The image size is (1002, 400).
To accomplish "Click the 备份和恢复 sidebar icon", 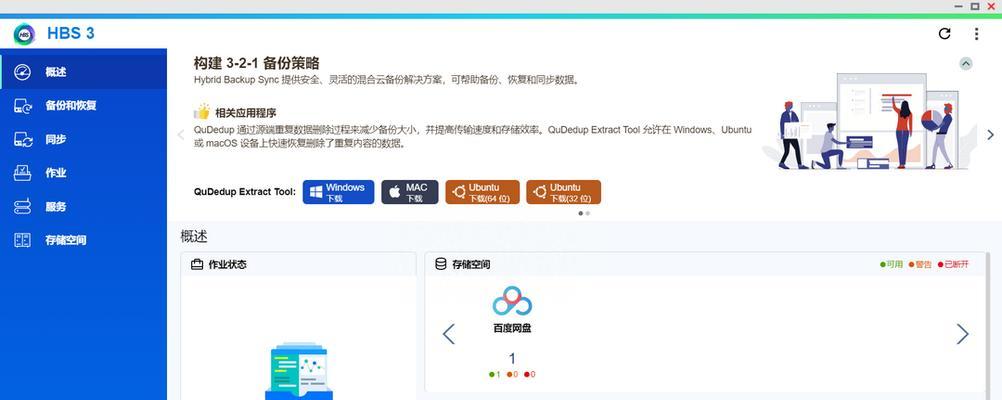I will coord(22,106).
